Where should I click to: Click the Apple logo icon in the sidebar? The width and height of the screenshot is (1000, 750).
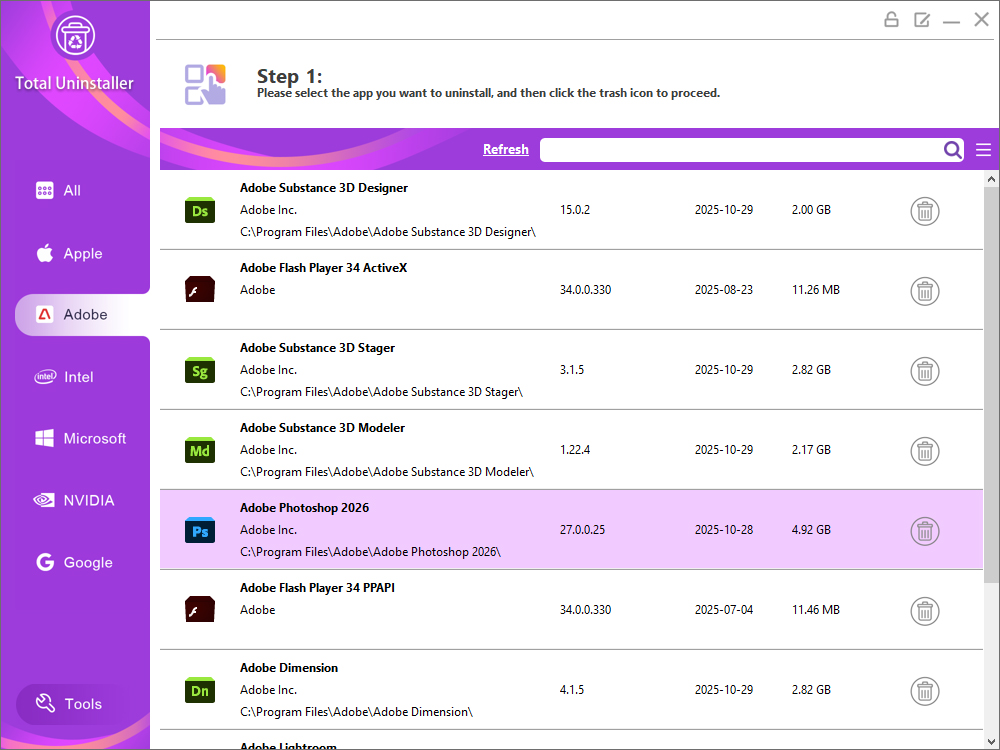(45, 253)
